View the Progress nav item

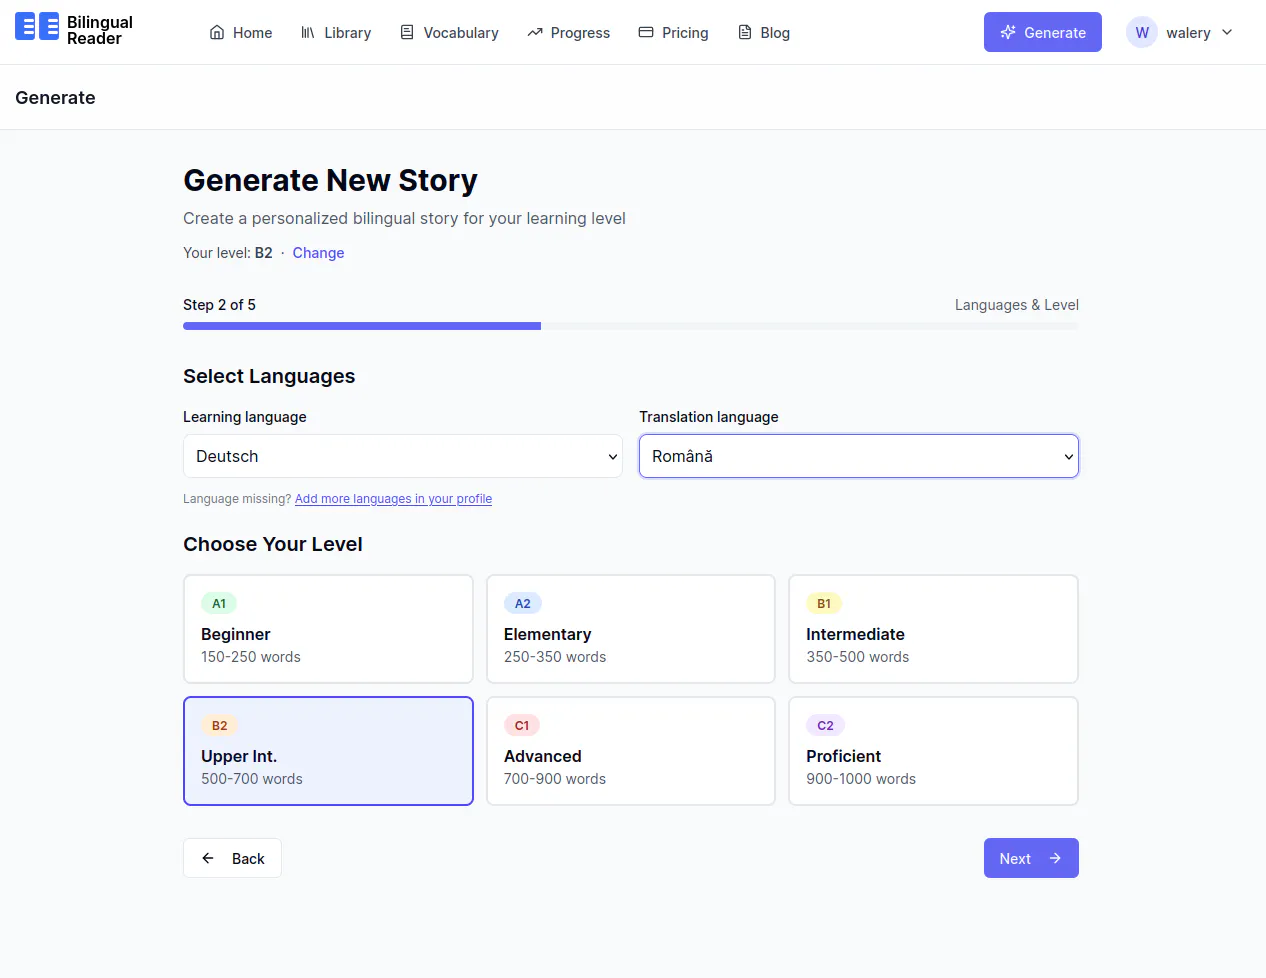click(569, 32)
